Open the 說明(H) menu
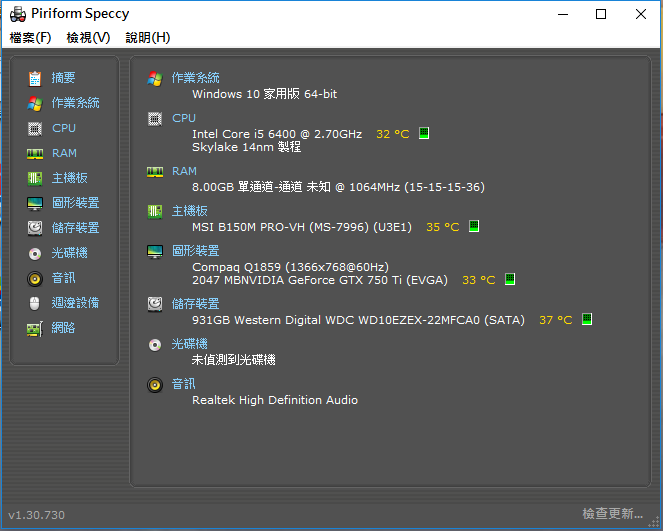Viewport: 663px width, 531px height. point(148,38)
